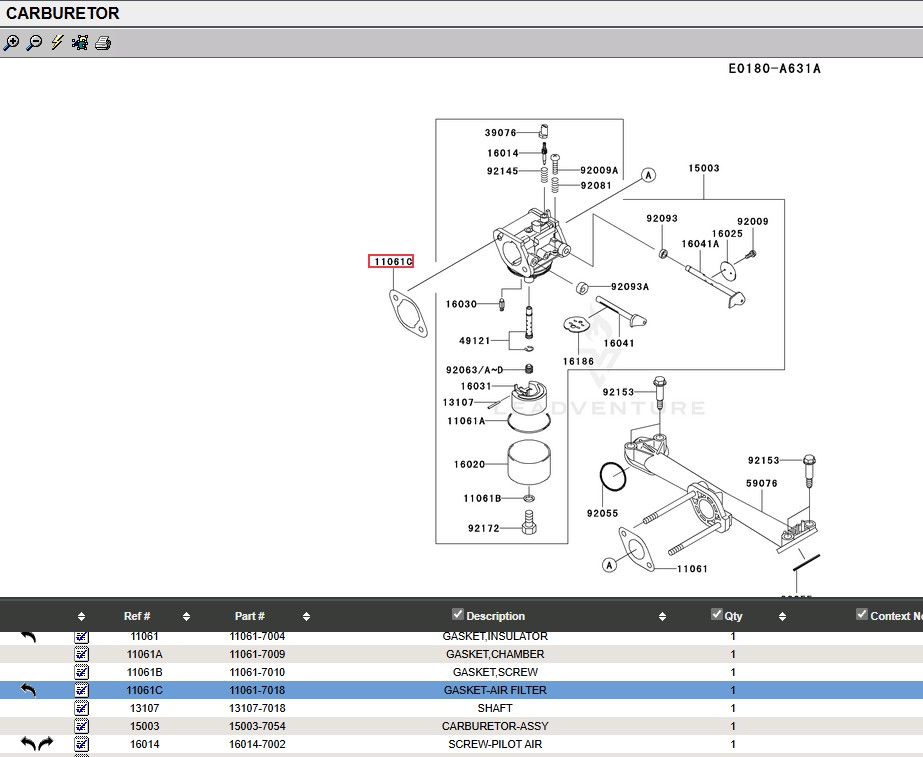The width and height of the screenshot is (923, 757).
Task: Click the select-region icon beside the printer
Action: (x=80, y=43)
